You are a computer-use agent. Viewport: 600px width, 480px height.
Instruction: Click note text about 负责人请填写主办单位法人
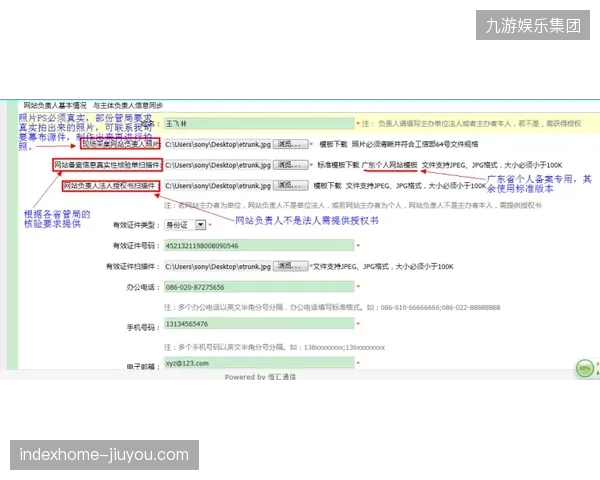click(x=471, y=124)
